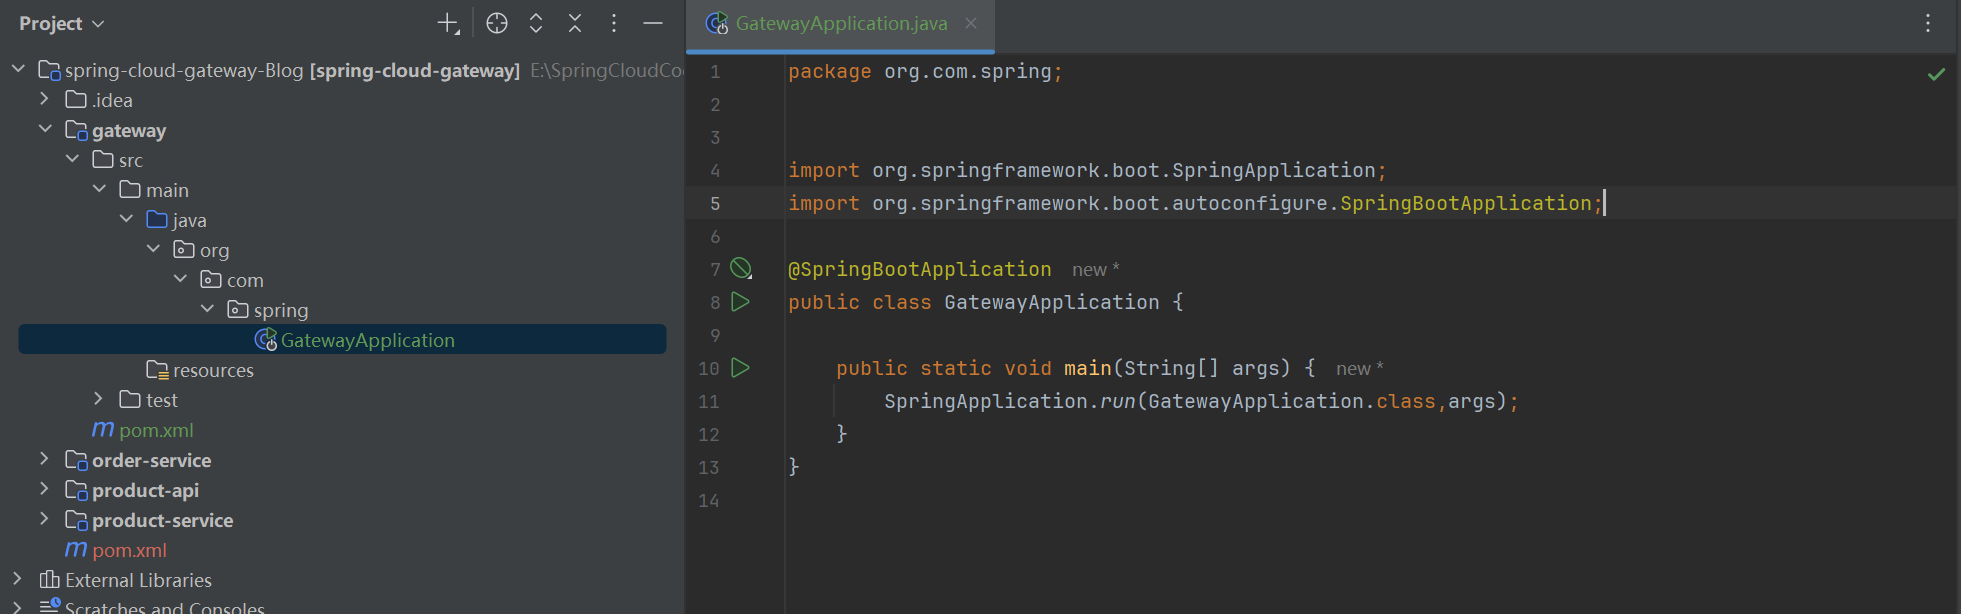
Task: Expand the test folder
Action: coord(99,399)
